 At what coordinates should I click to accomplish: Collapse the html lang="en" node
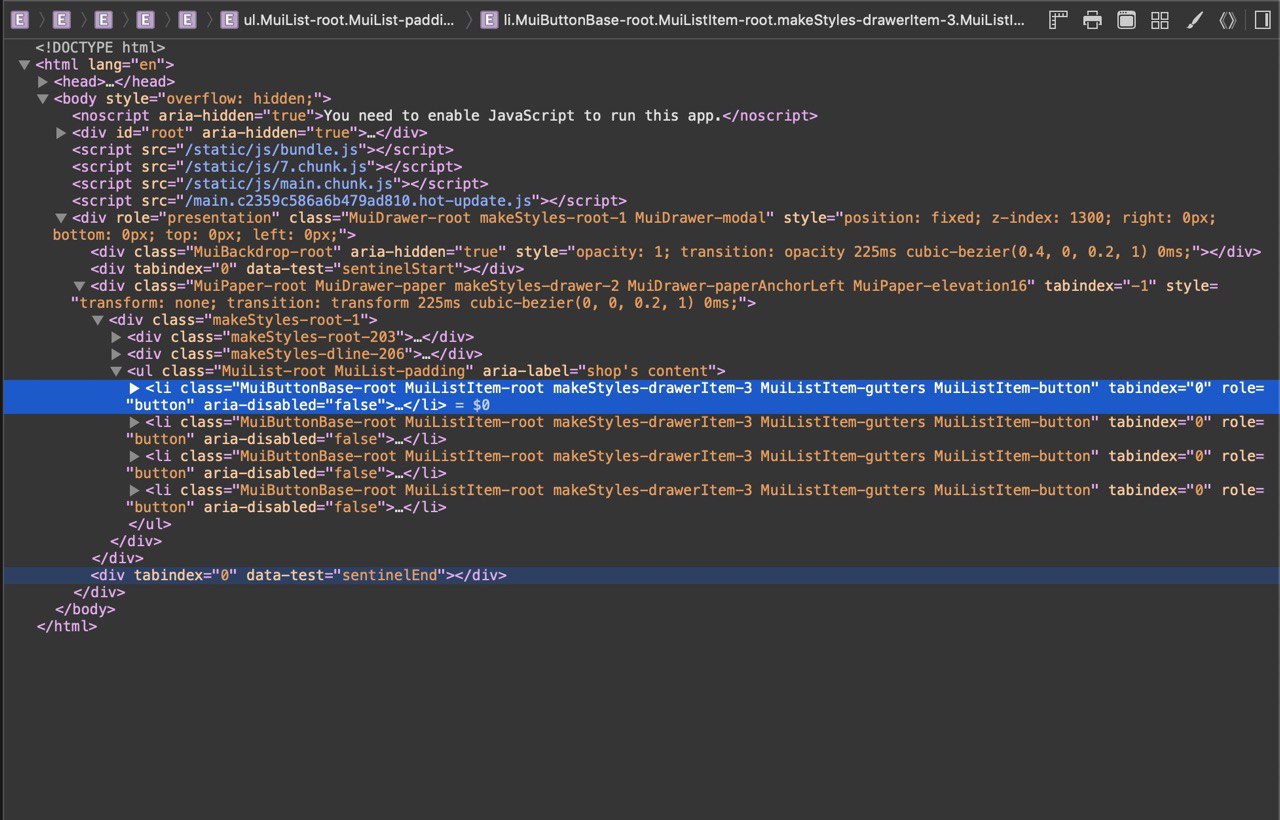point(24,65)
